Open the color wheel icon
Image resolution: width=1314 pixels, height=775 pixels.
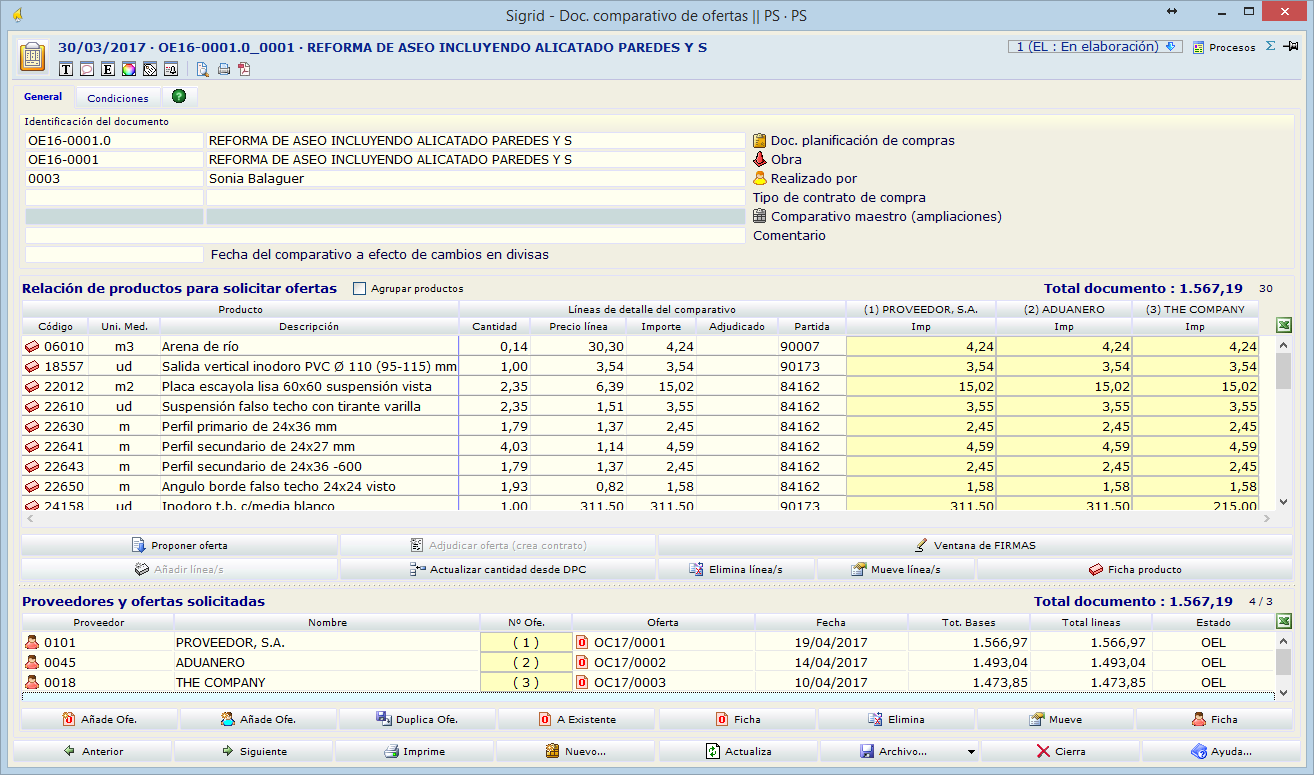pyautogui.click(x=128, y=69)
